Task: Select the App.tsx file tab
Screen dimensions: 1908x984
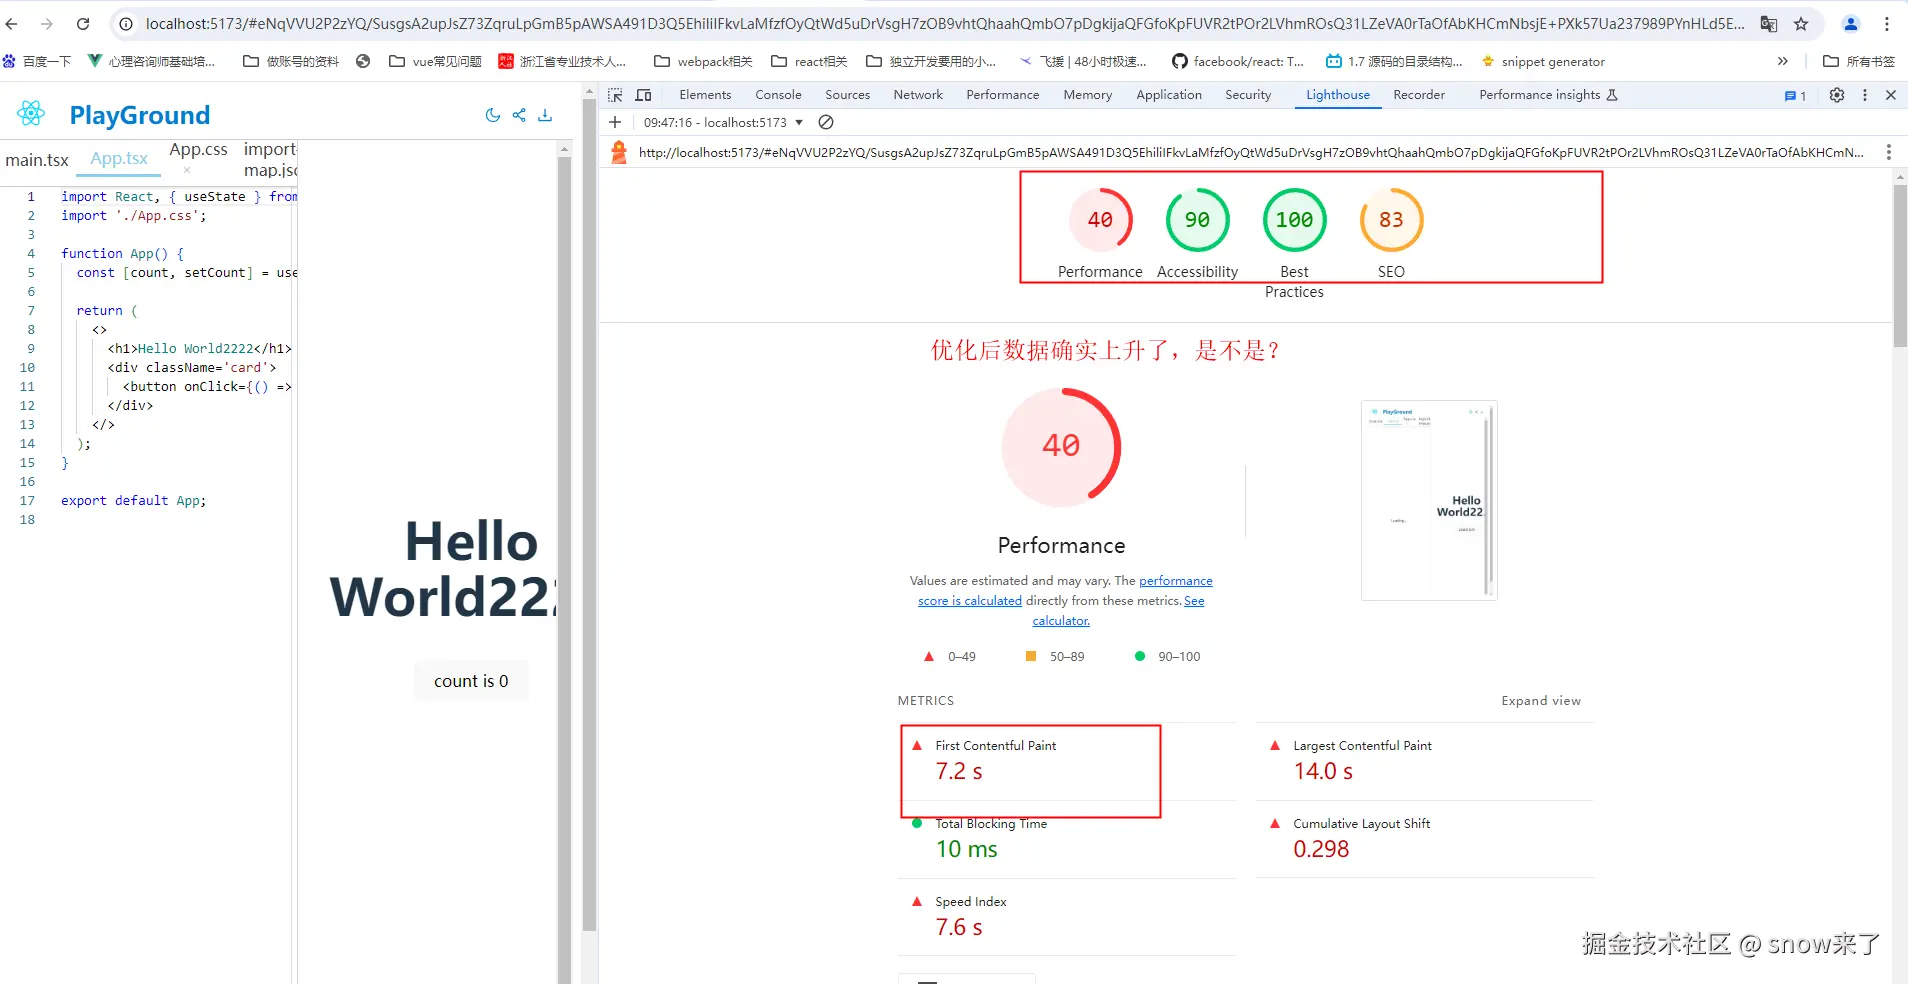Action: click(119, 158)
